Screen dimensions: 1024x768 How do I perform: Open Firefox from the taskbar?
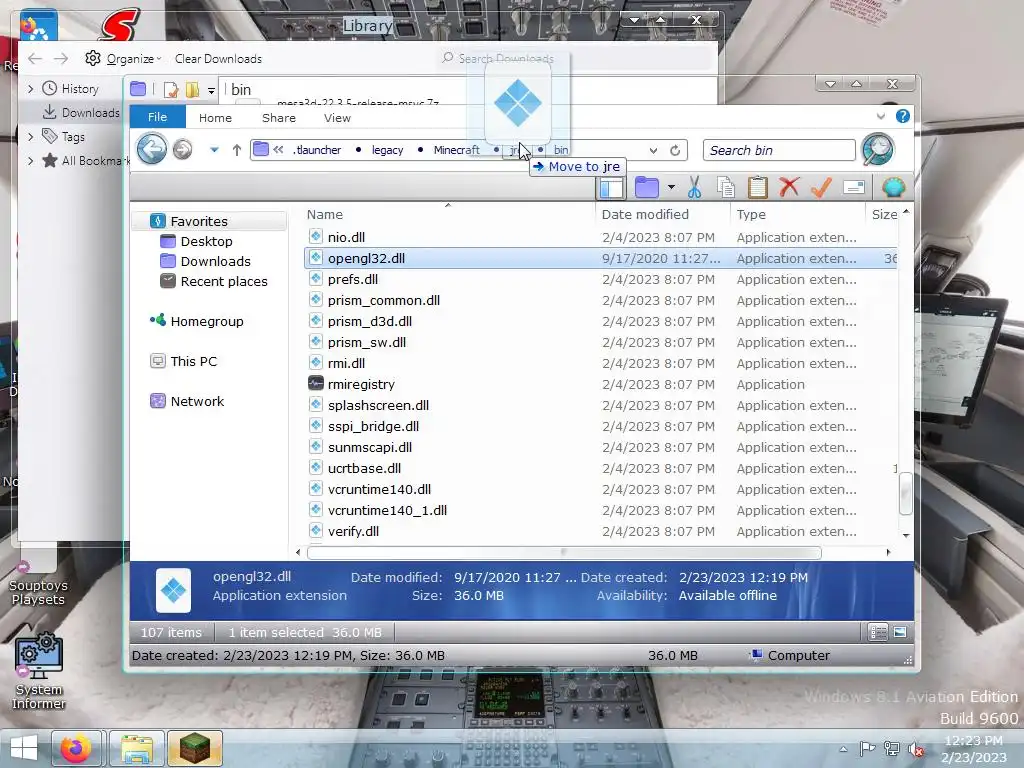pyautogui.click(x=76, y=748)
